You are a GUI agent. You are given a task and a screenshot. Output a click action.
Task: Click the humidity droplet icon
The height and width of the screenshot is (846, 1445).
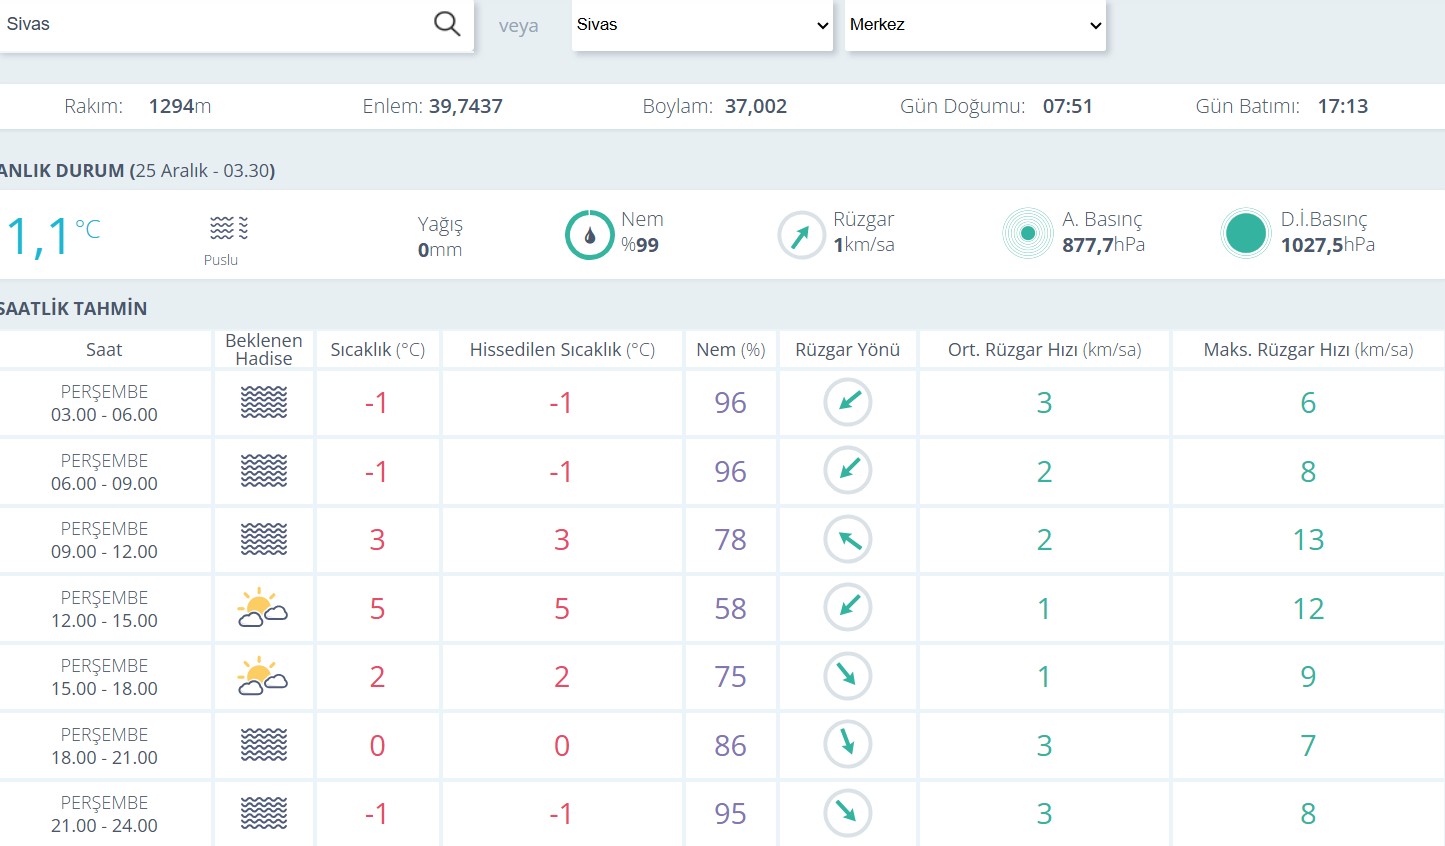click(x=589, y=235)
